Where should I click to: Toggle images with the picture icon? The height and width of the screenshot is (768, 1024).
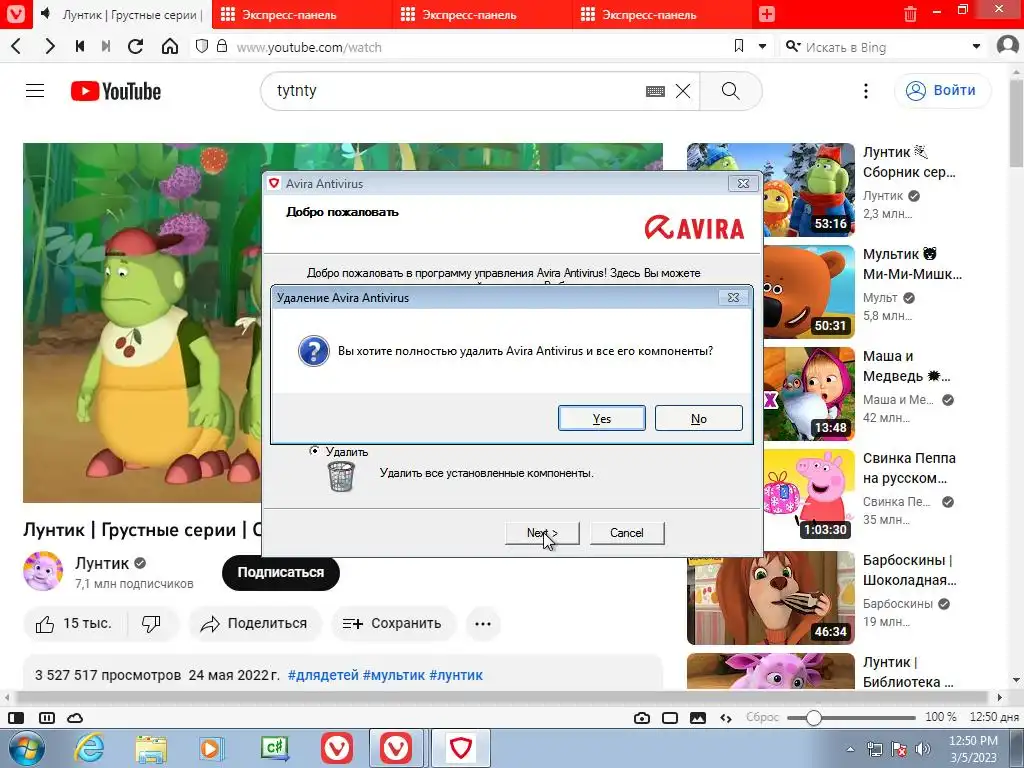(x=698, y=718)
